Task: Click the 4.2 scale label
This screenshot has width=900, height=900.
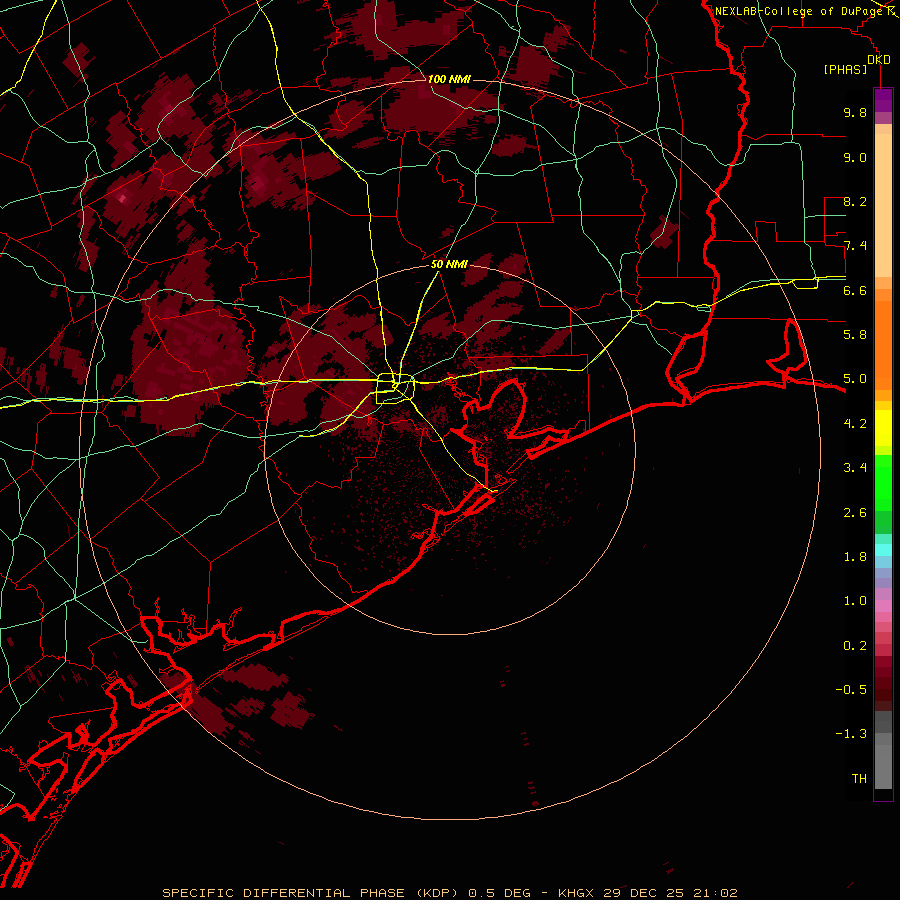Action: click(x=855, y=424)
